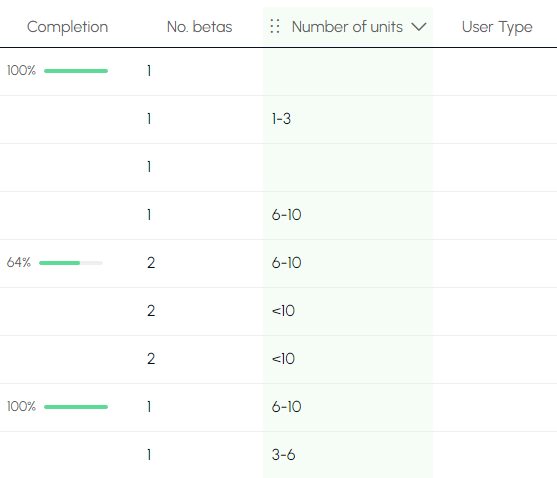Click the No. betas value 2 in the 64% row
The height and width of the screenshot is (478, 557).
(x=151, y=263)
